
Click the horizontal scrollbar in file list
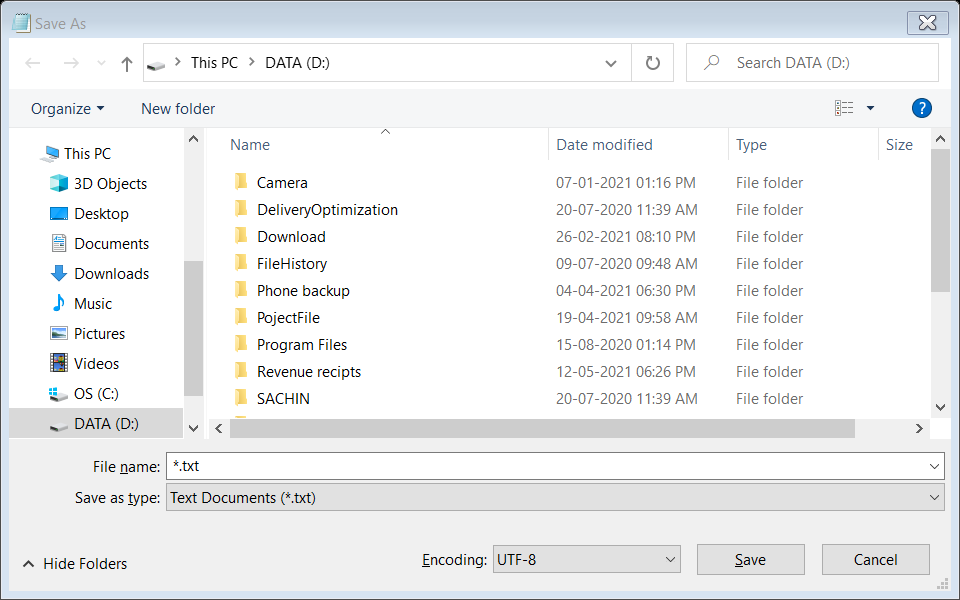[542, 428]
